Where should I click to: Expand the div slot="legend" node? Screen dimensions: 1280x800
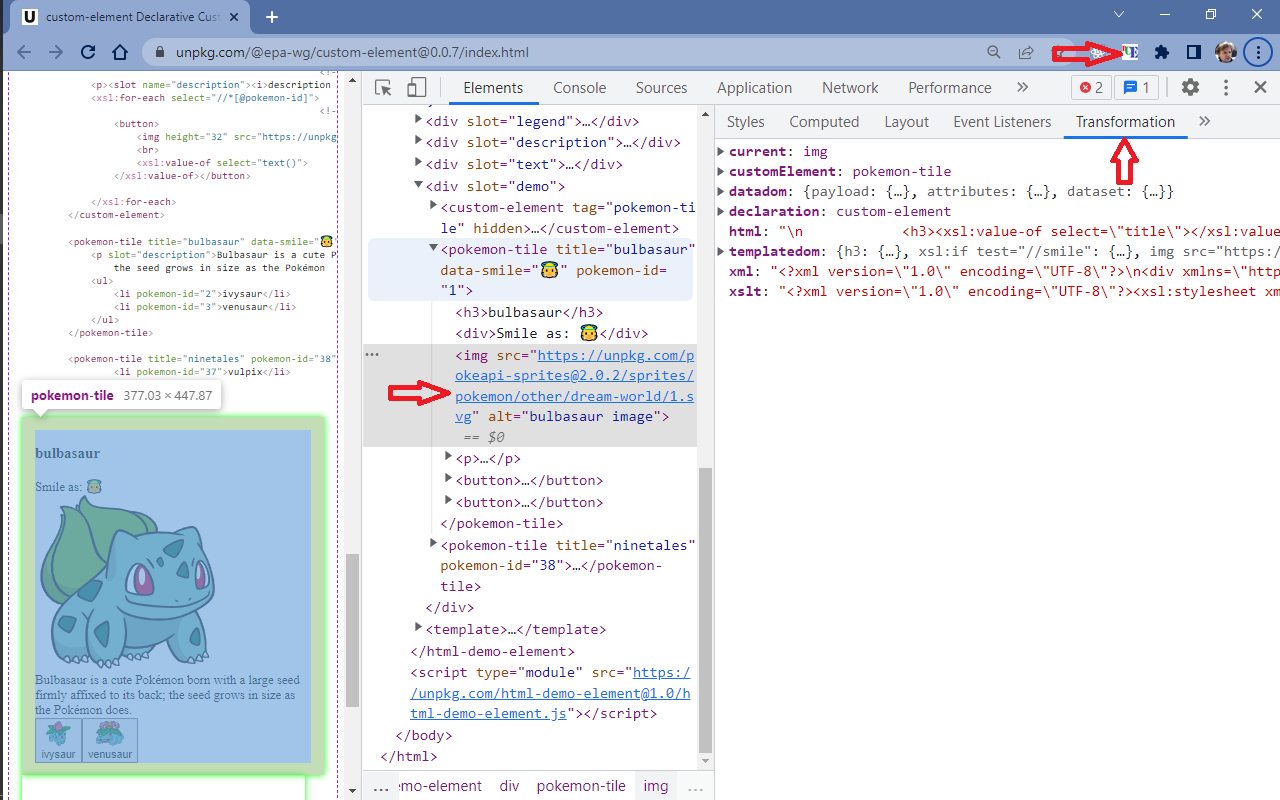pyautogui.click(x=419, y=120)
